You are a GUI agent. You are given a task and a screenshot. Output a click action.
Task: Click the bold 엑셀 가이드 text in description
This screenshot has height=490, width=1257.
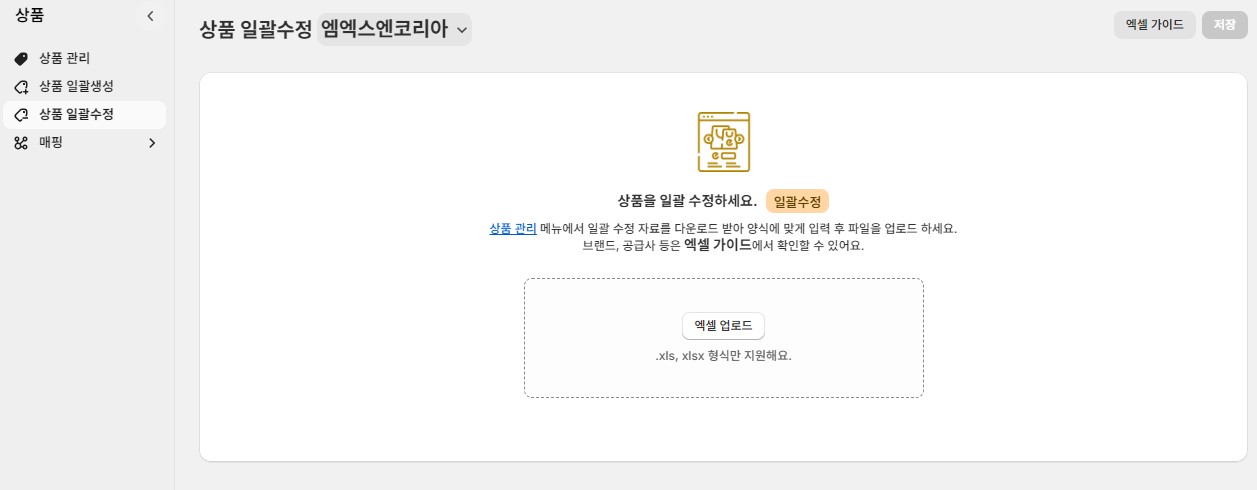point(718,244)
